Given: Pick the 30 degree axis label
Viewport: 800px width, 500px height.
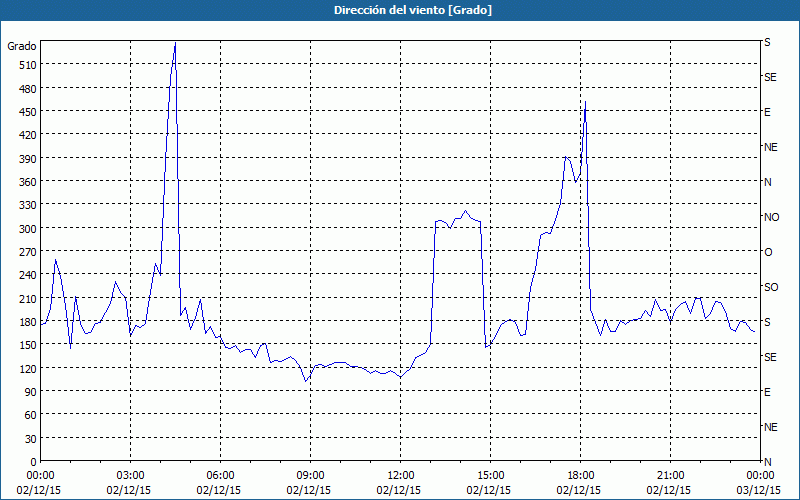Looking at the screenshot, I should (31, 439).
